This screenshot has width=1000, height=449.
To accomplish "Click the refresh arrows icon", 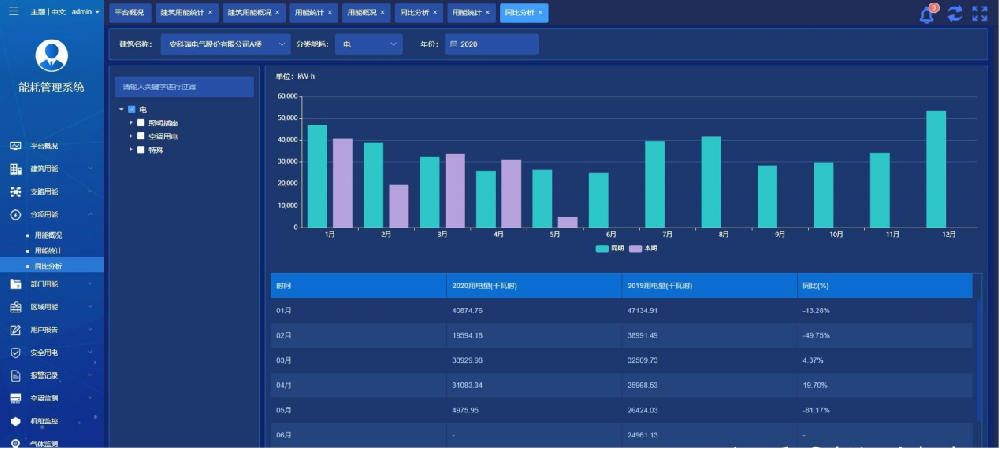I will (955, 14).
